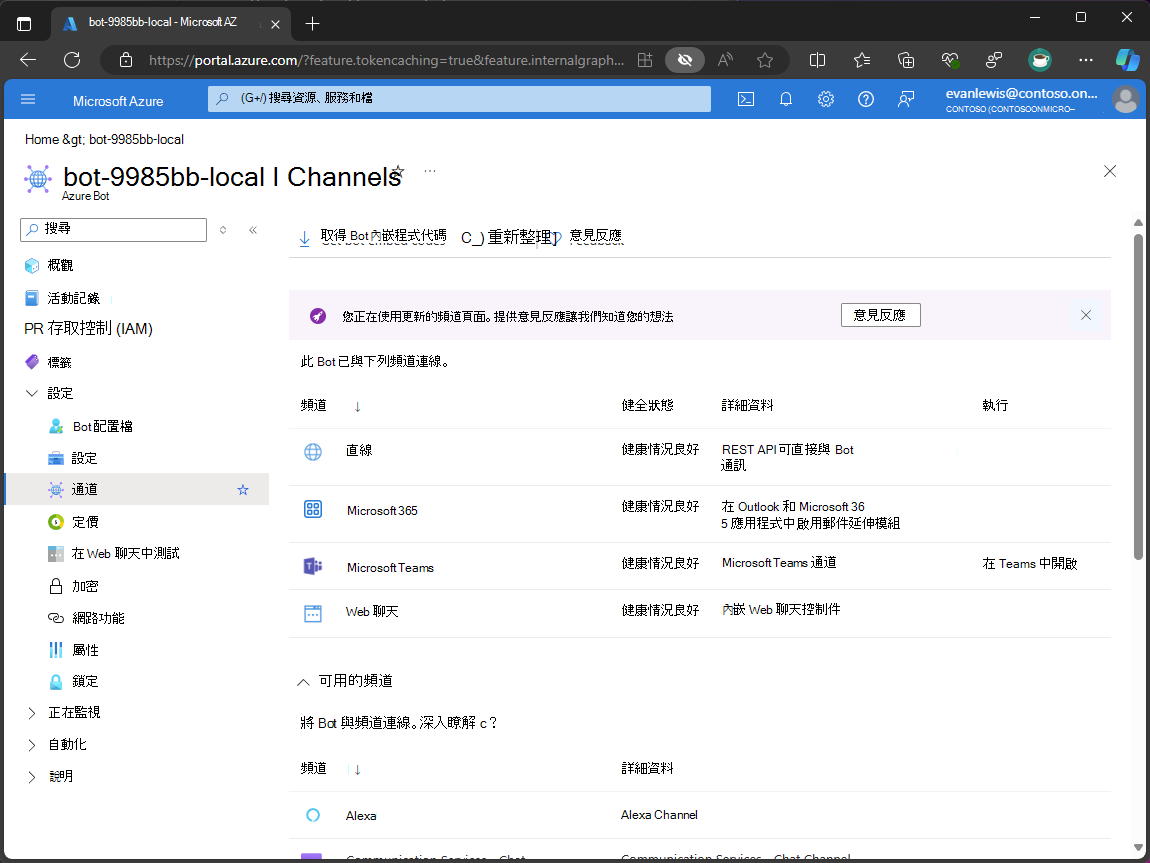
Task: Expand 正在監視 section
Action: [32, 713]
